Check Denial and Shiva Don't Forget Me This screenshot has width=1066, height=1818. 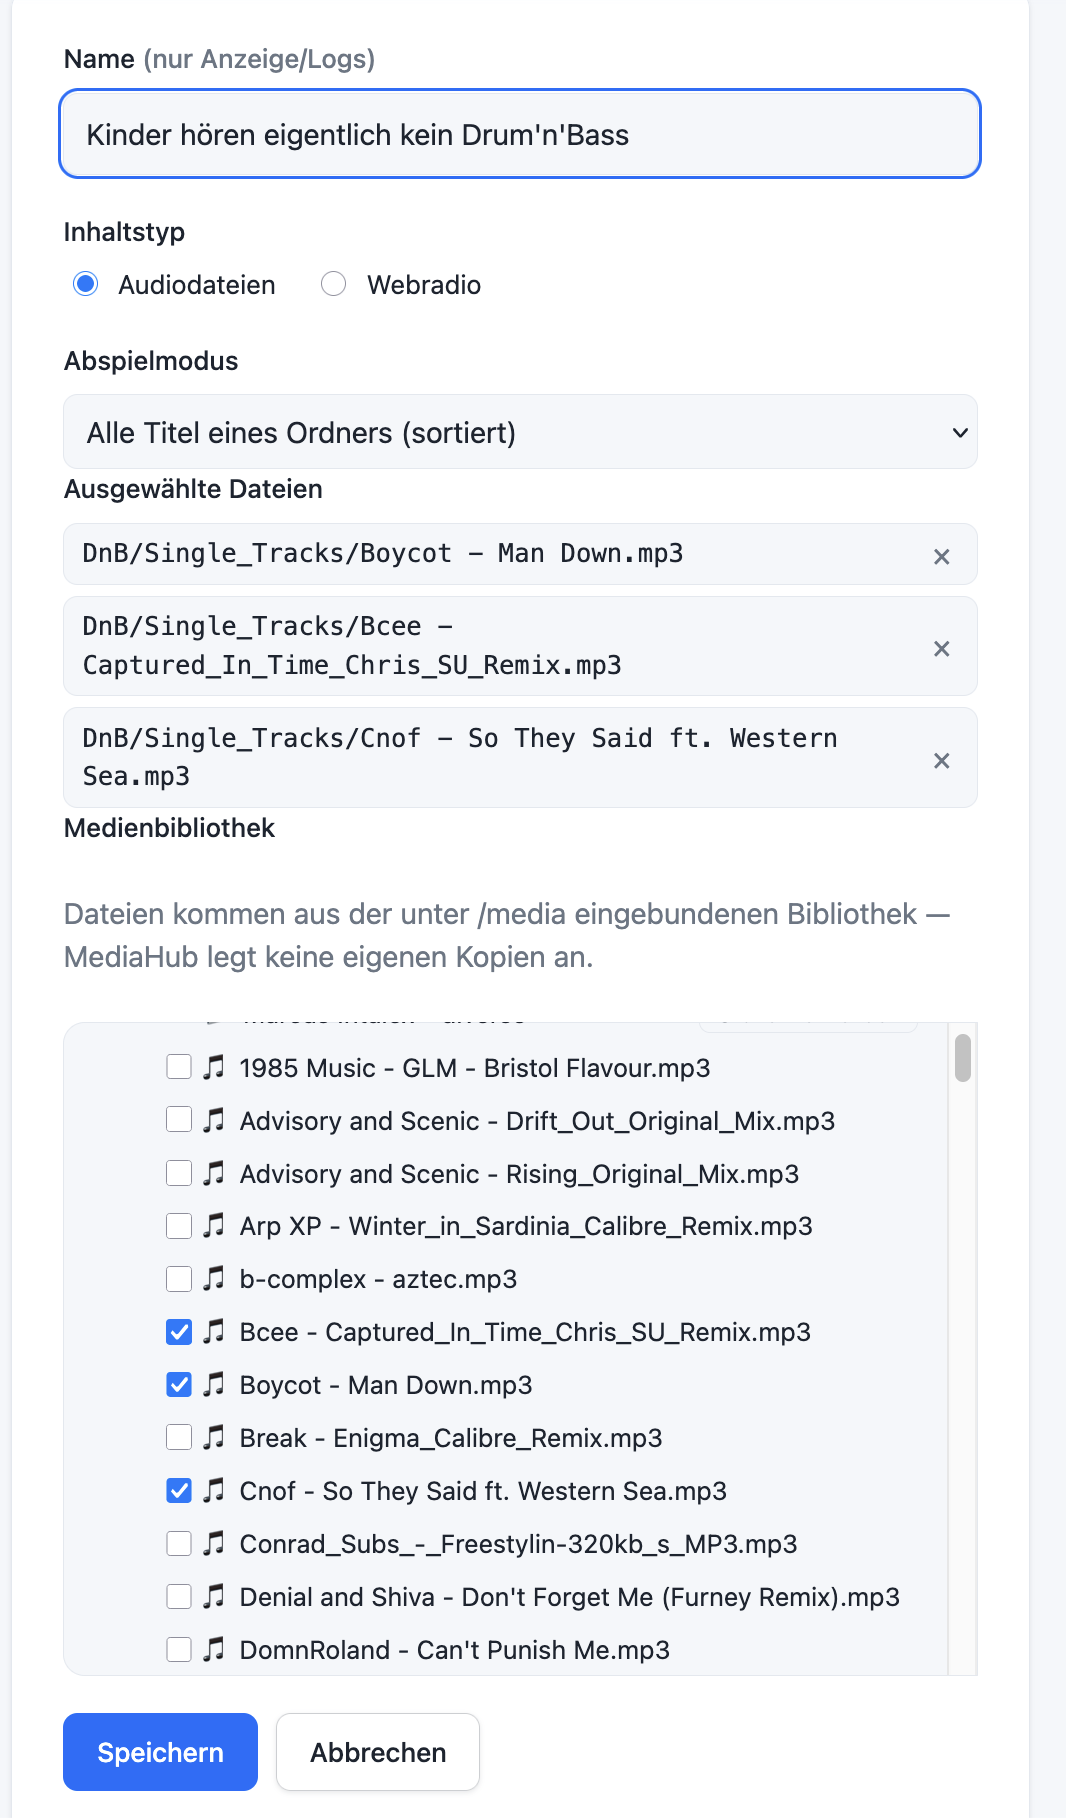(x=179, y=1596)
